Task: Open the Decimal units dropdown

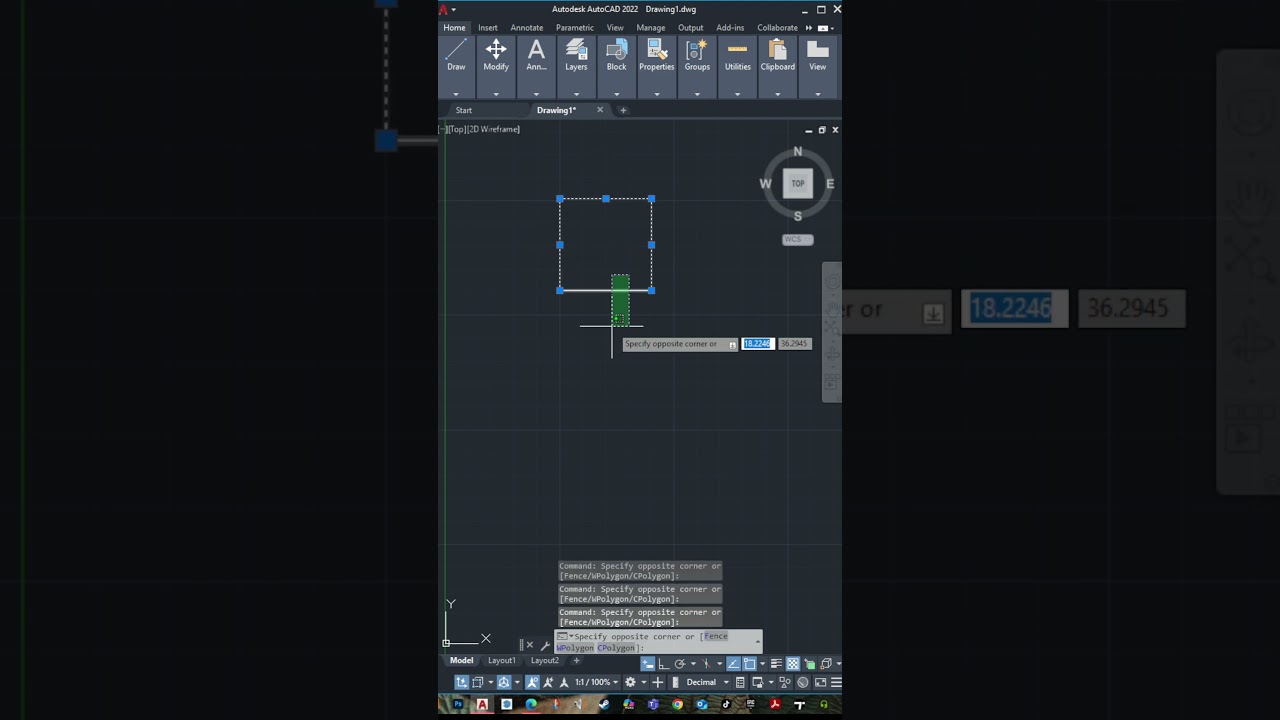Action: pyautogui.click(x=708, y=682)
